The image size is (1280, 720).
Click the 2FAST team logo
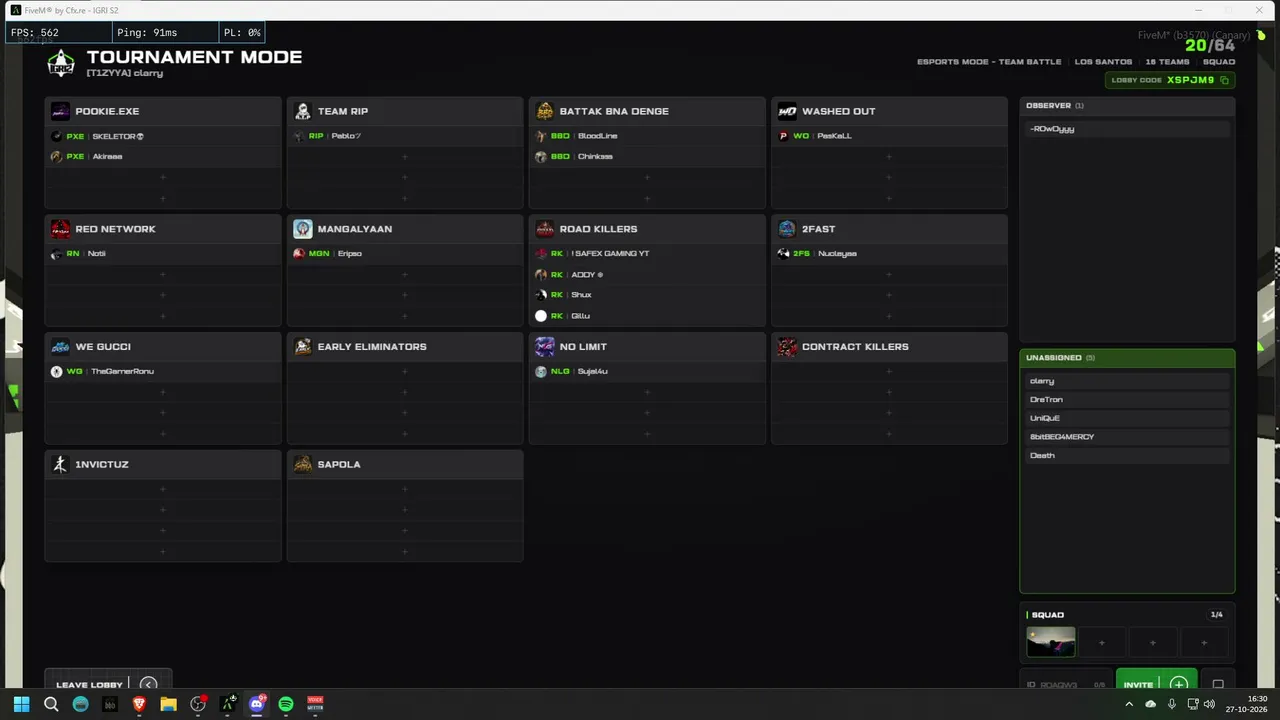pos(787,229)
